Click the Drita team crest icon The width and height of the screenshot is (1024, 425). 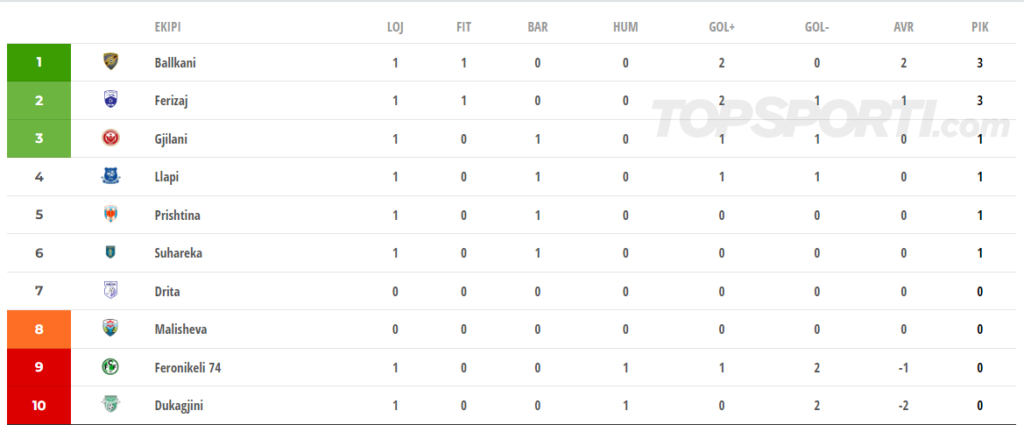point(110,291)
